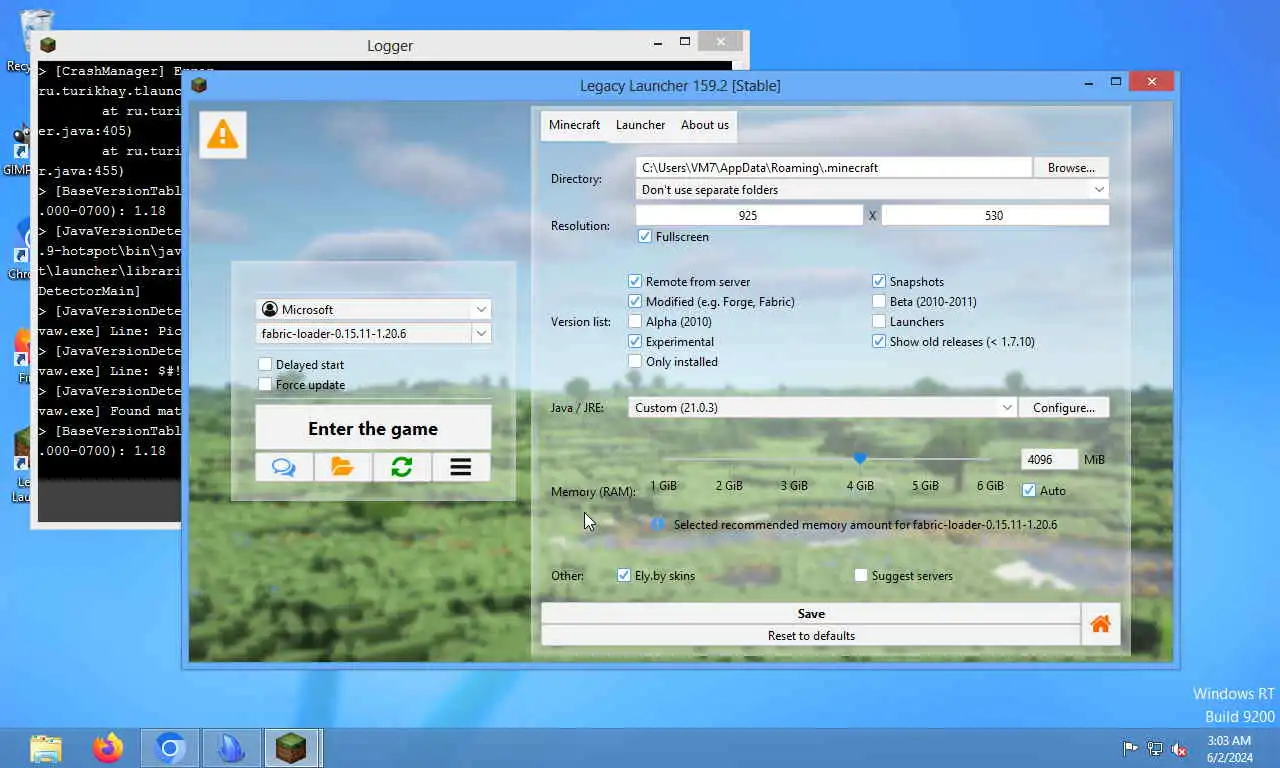Check the Launchers checkbox

pyautogui.click(x=879, y=322)
